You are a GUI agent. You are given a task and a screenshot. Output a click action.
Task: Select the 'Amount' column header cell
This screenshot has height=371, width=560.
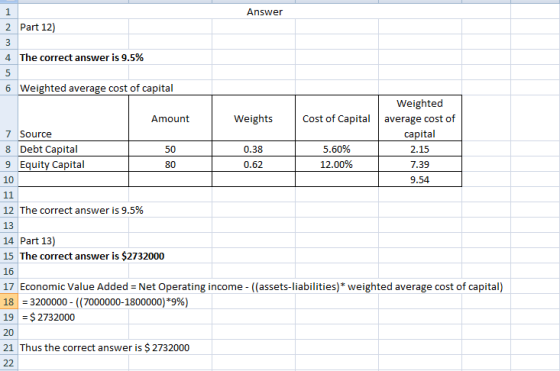pos(170,118)
